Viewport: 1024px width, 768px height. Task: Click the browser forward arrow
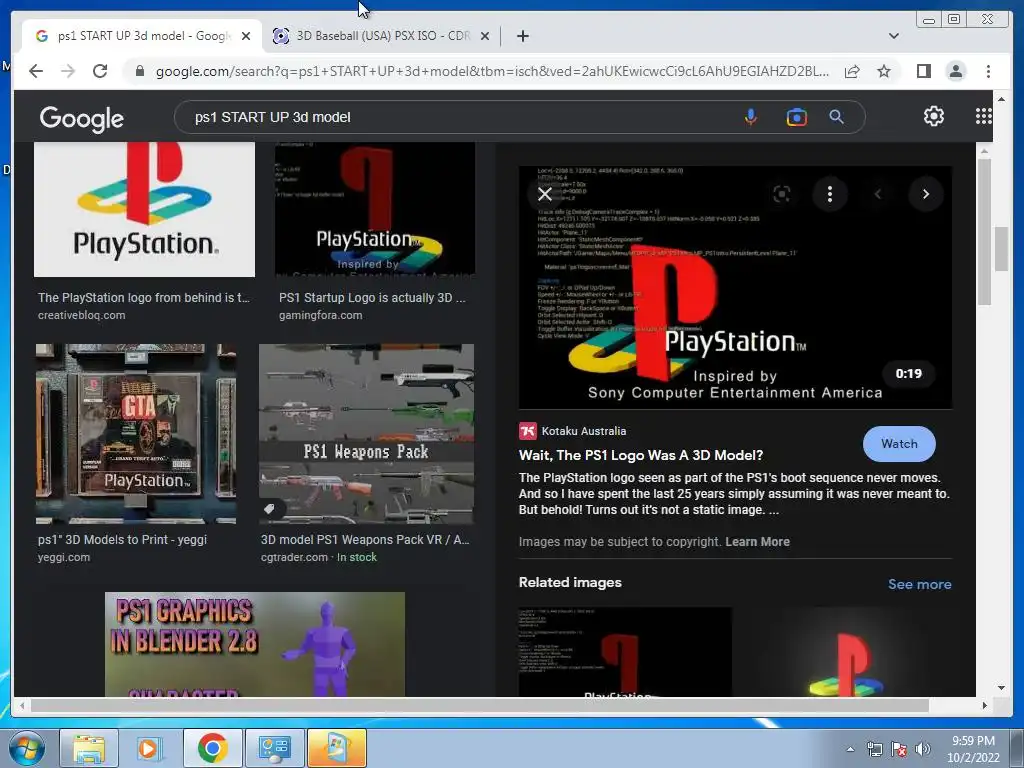click(x=68, y=71)
